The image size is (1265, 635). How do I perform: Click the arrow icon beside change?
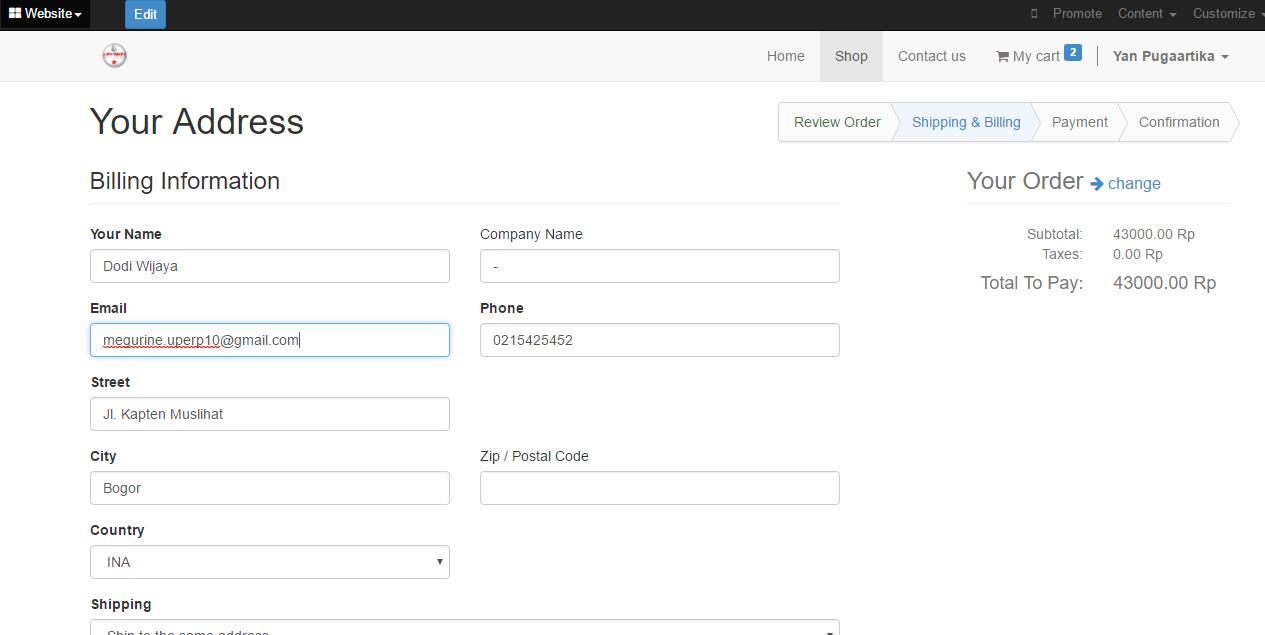tap(1097, 184)
